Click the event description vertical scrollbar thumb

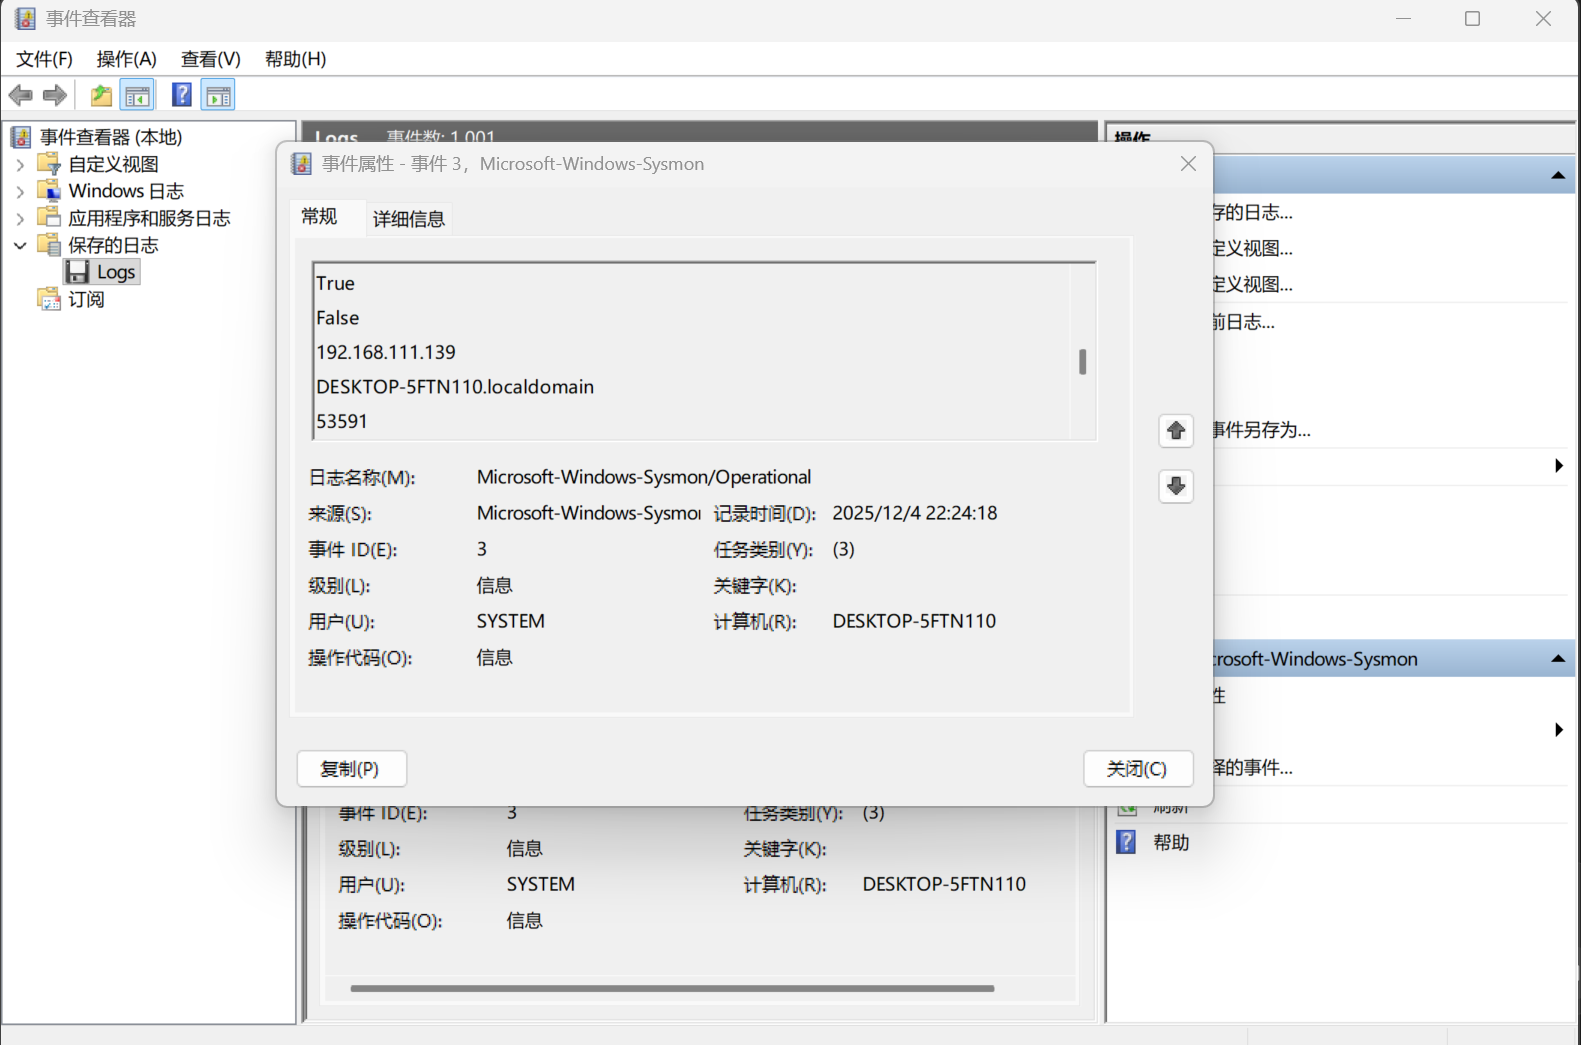(1082, 361)
